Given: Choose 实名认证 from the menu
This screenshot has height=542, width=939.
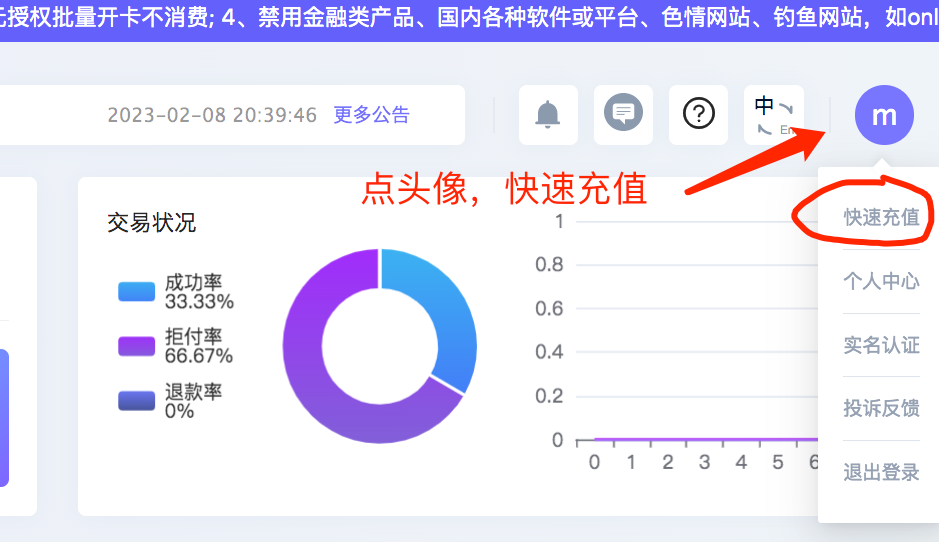Looking at the screenshot, I should pos(882,345).
